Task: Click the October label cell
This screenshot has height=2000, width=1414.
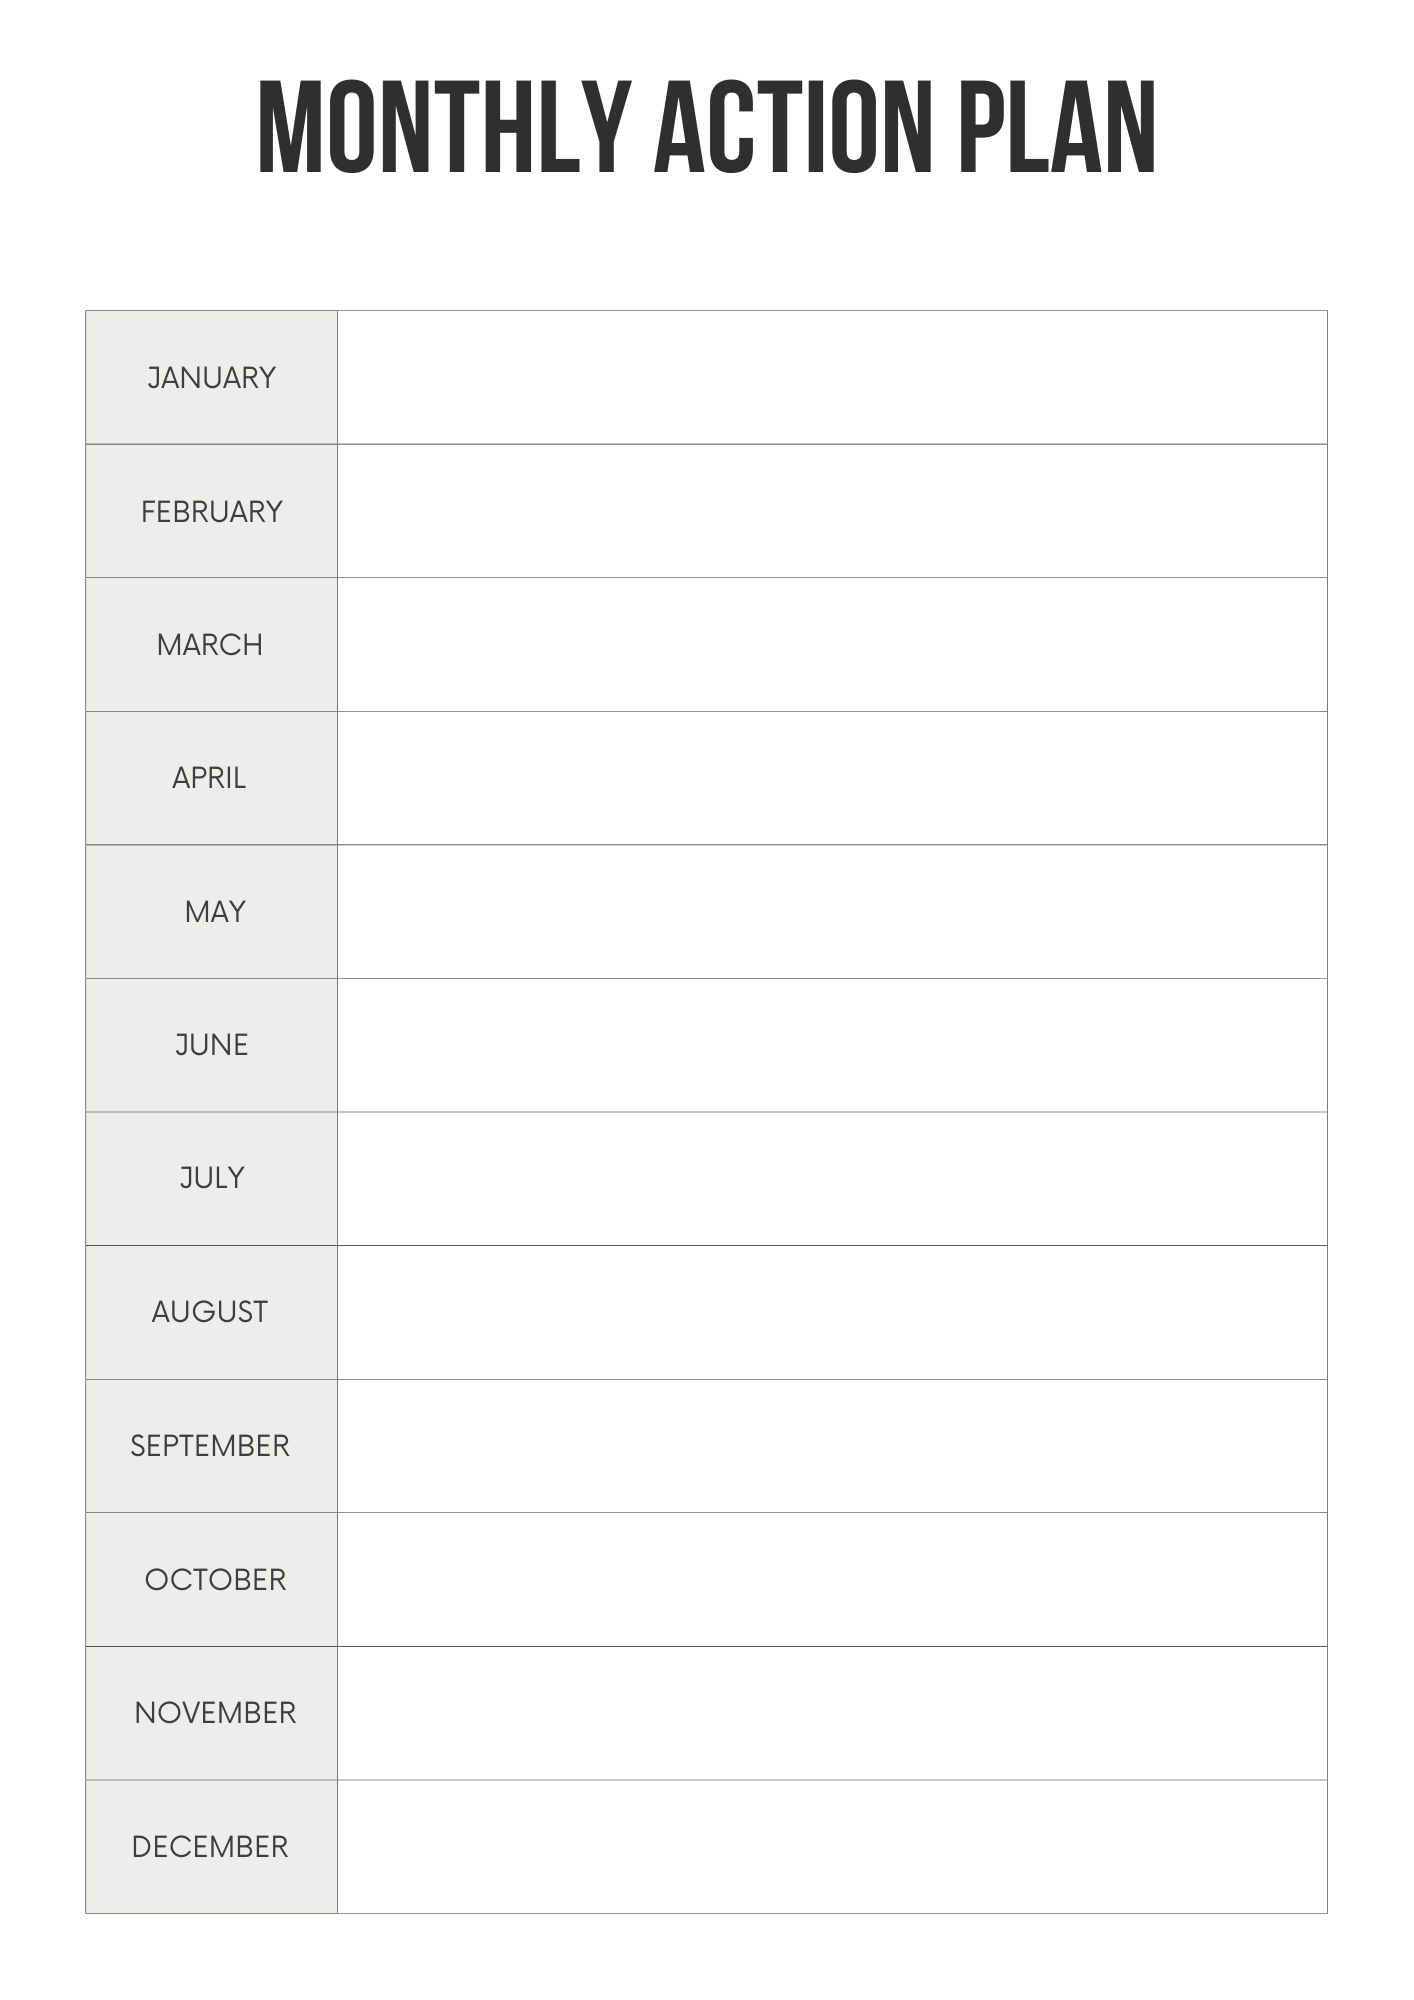Action: click(x=211, y=1579)
